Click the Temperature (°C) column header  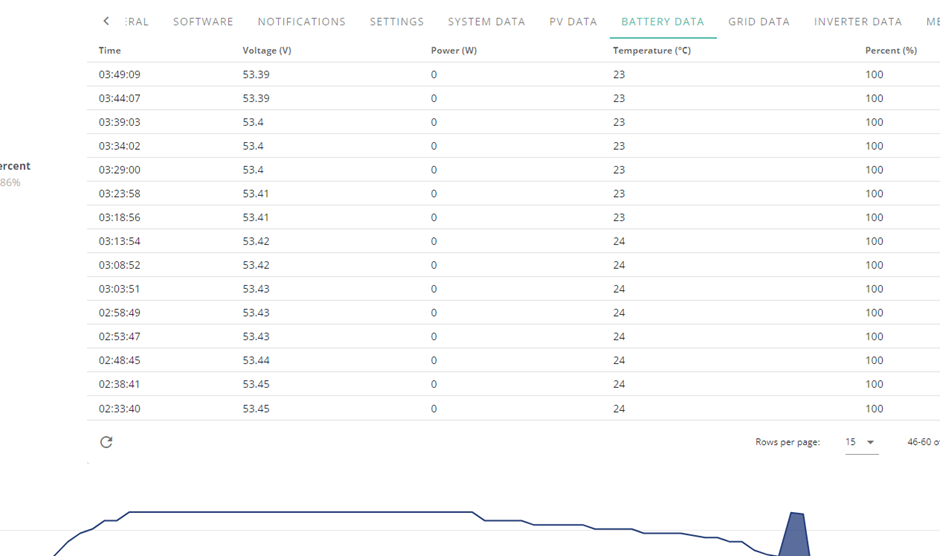click(652, 50)
